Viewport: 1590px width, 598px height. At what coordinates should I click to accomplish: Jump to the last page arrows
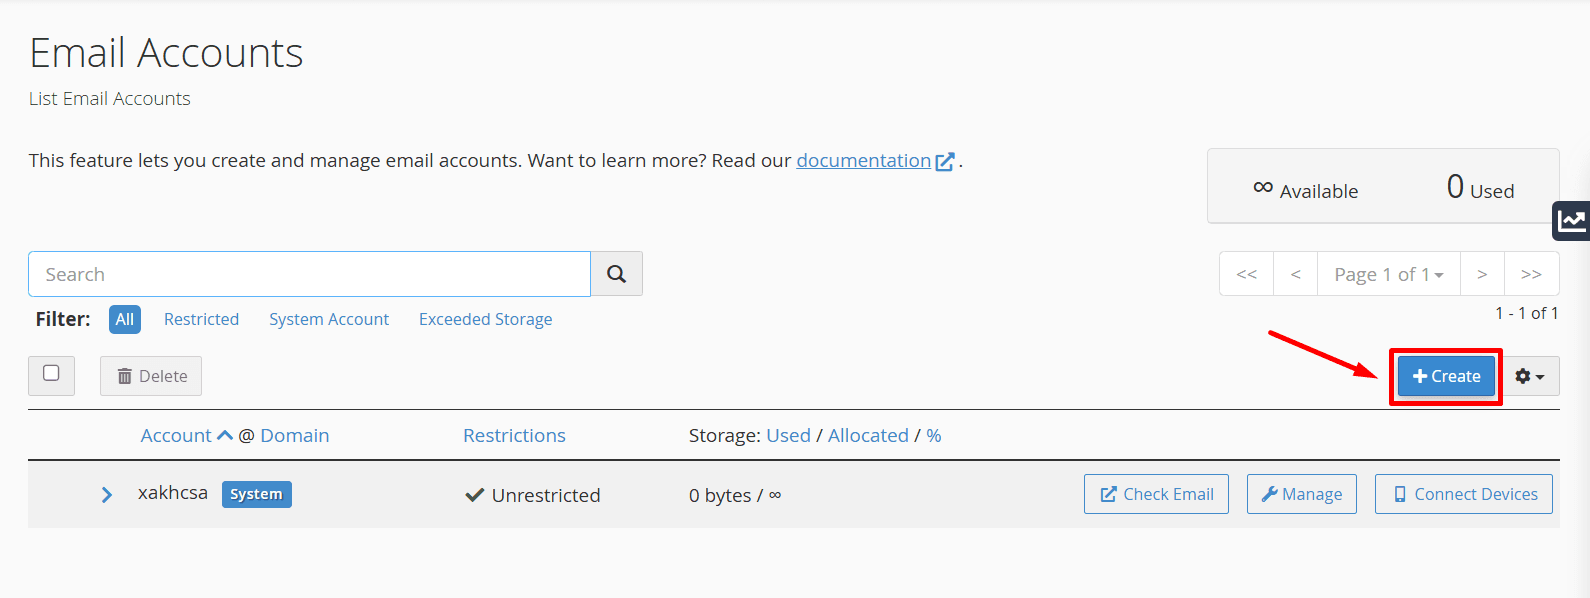(x=1531, y=274)
